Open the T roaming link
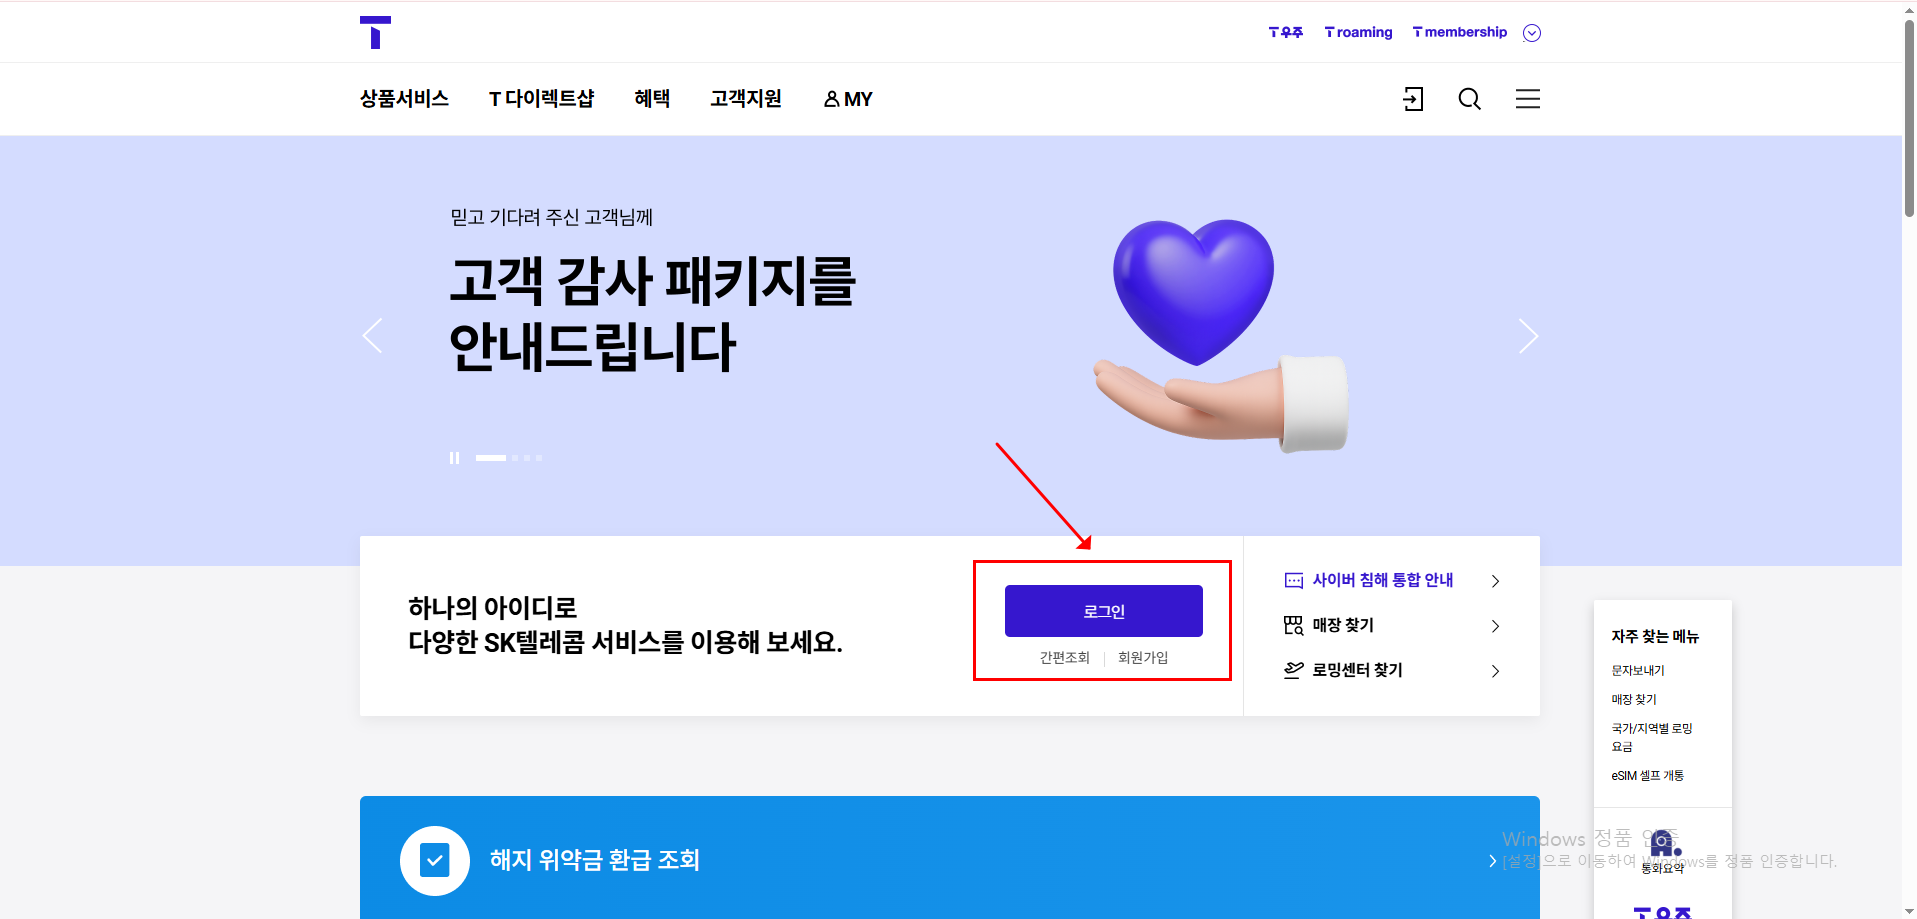This screenshot has height=919, width=1917. pos(1358,32)
